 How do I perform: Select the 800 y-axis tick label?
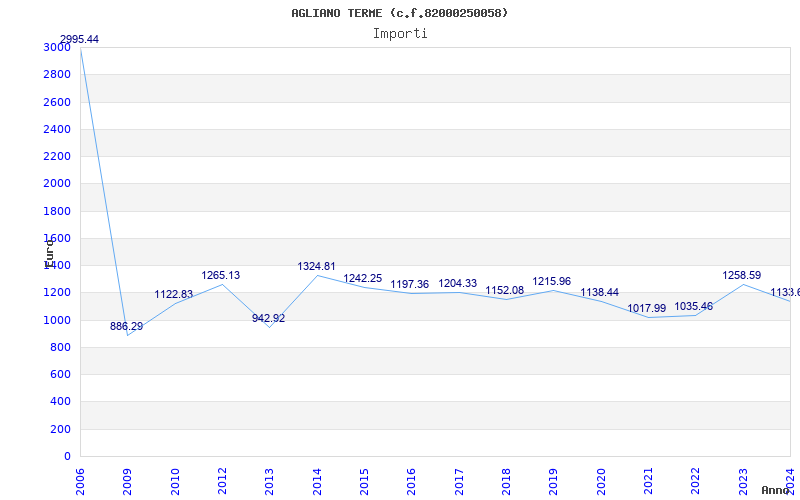pos(60,347)
